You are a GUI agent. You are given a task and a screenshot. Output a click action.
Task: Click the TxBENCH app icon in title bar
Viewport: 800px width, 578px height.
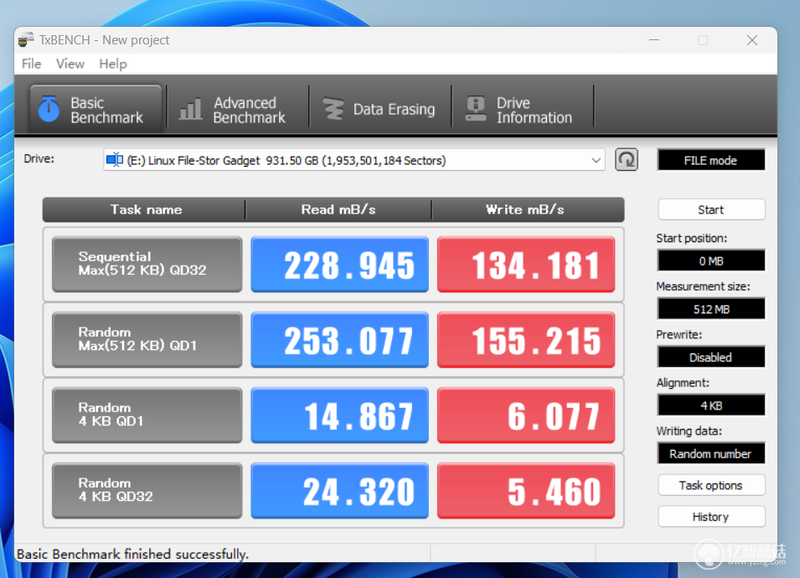(x=26, y=40)
